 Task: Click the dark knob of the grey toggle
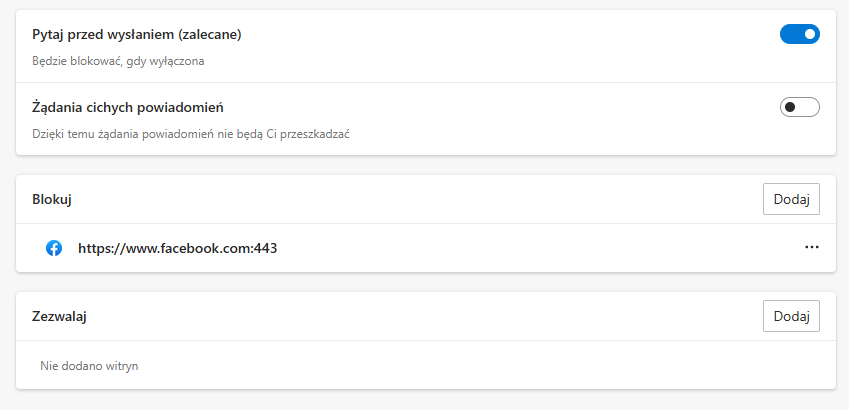(x=790, y=107)
